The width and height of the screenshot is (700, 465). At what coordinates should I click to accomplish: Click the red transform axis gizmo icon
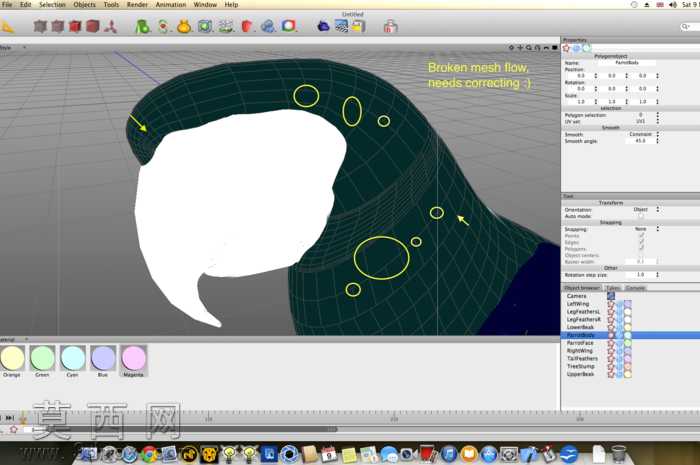(111, 26)
